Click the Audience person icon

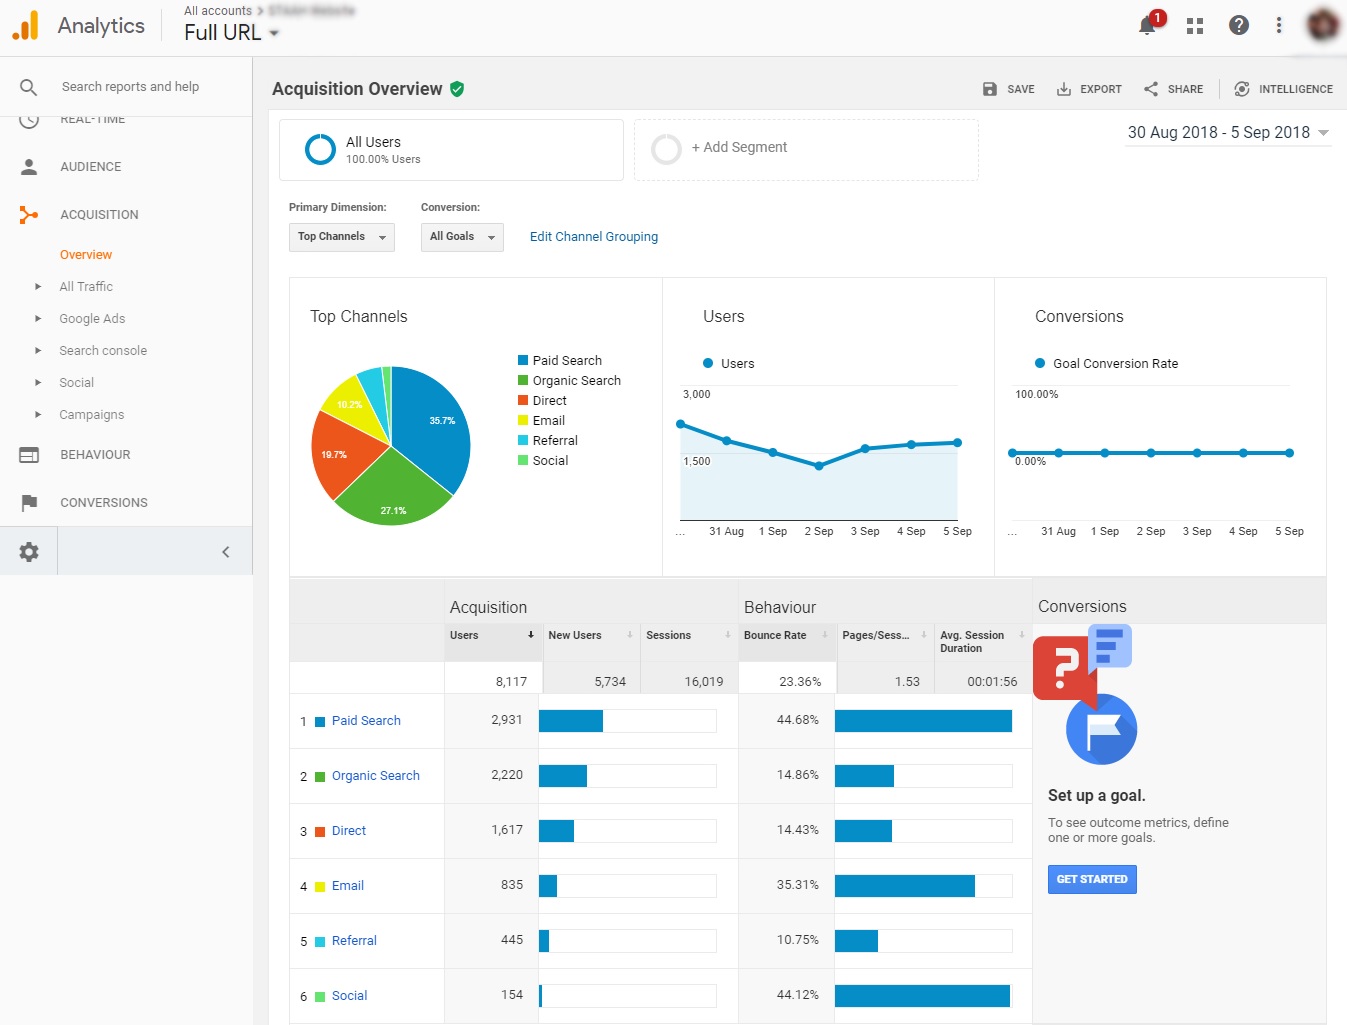coord(29,167)
